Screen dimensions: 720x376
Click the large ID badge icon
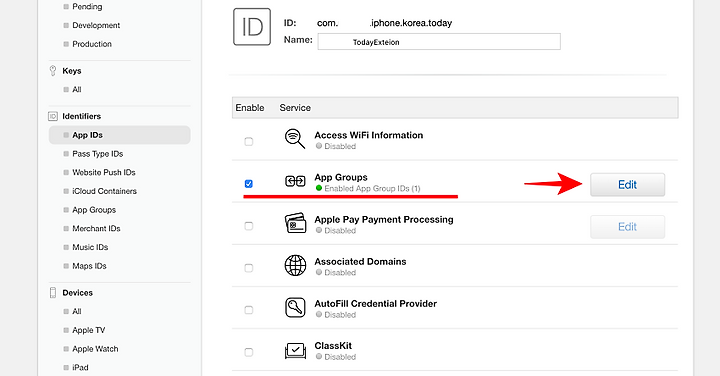(252, 27)
